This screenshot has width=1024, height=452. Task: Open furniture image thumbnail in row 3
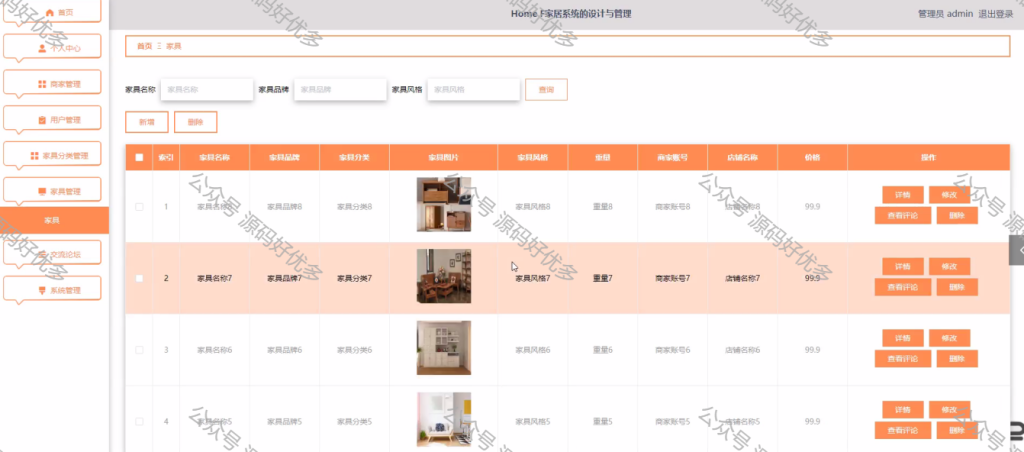point(444,348)
